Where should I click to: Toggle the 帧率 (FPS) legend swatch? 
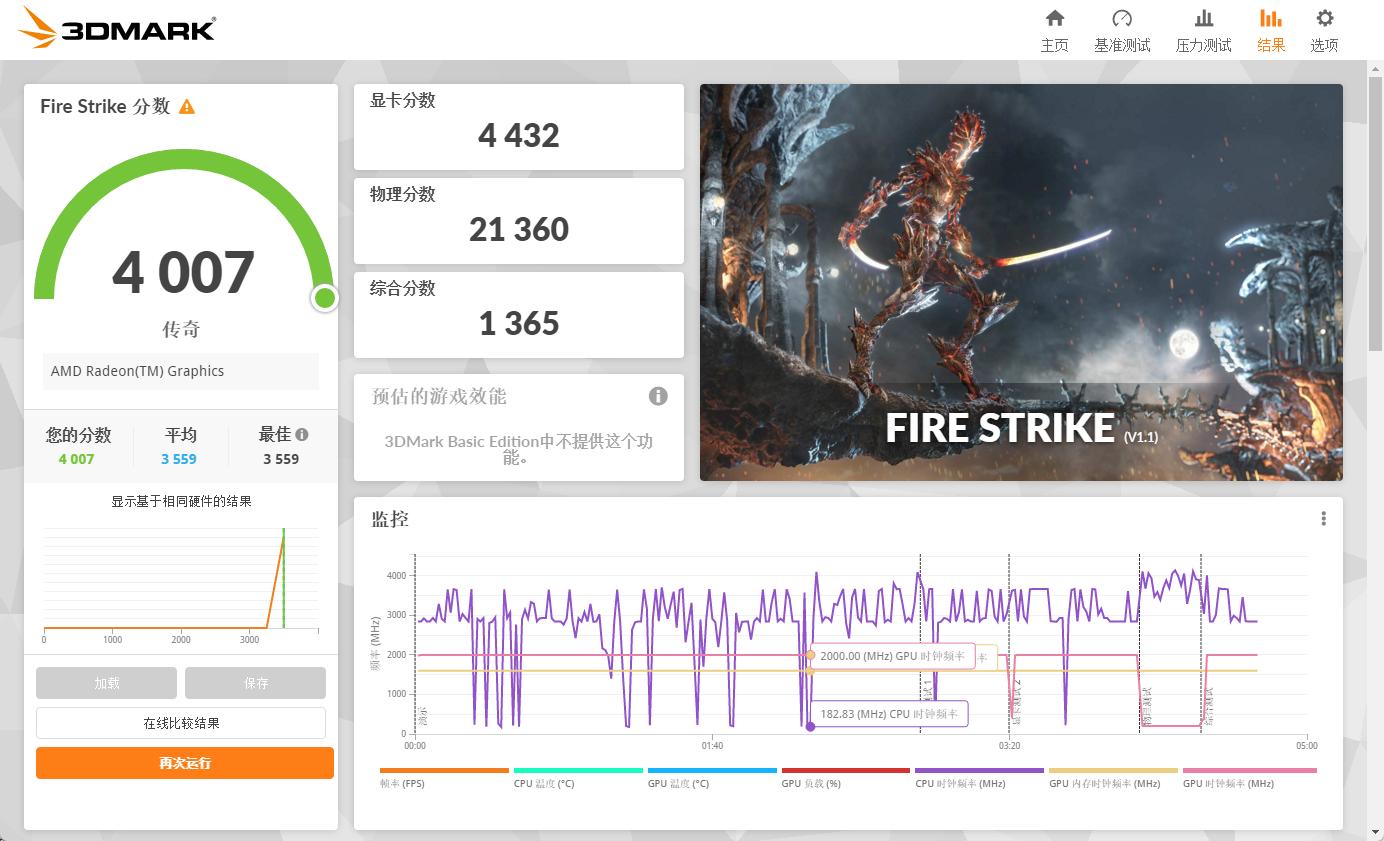pyautogui.click(x=444, y=771)
